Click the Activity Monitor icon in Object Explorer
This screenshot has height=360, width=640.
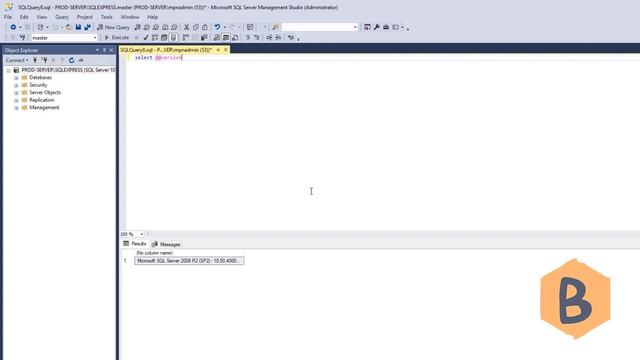pos(81,60)
